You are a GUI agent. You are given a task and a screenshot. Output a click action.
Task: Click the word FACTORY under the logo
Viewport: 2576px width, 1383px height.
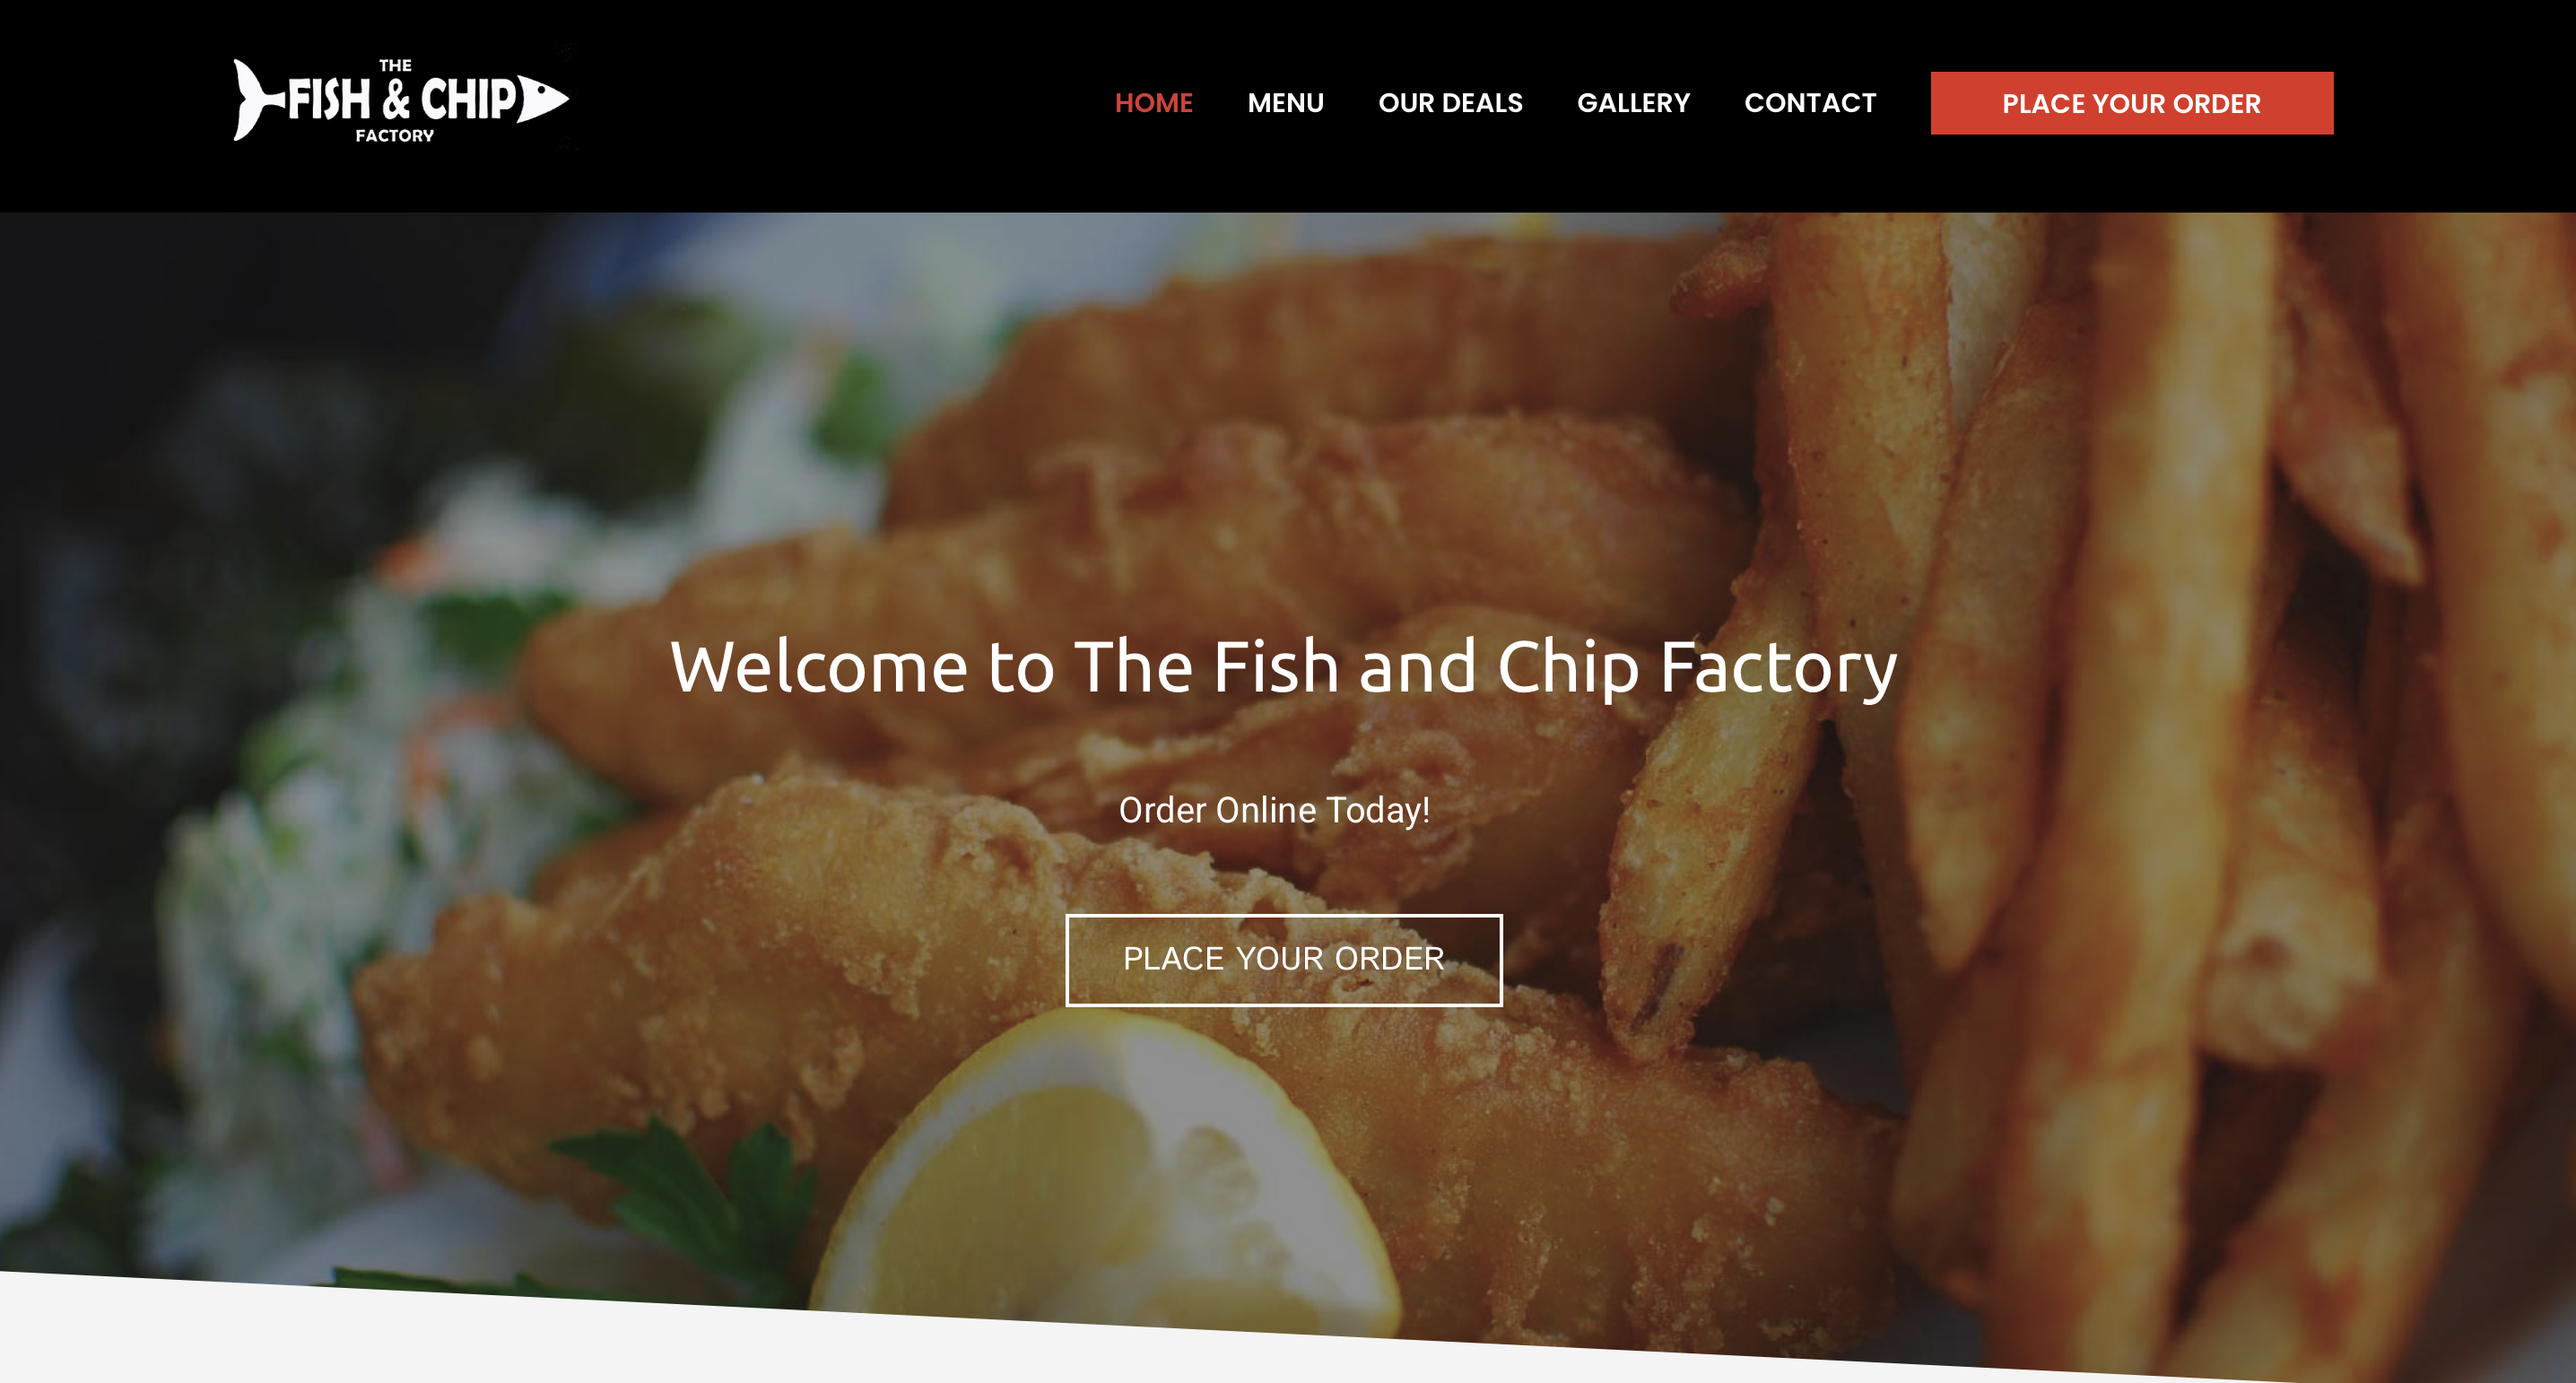point(395,135)
